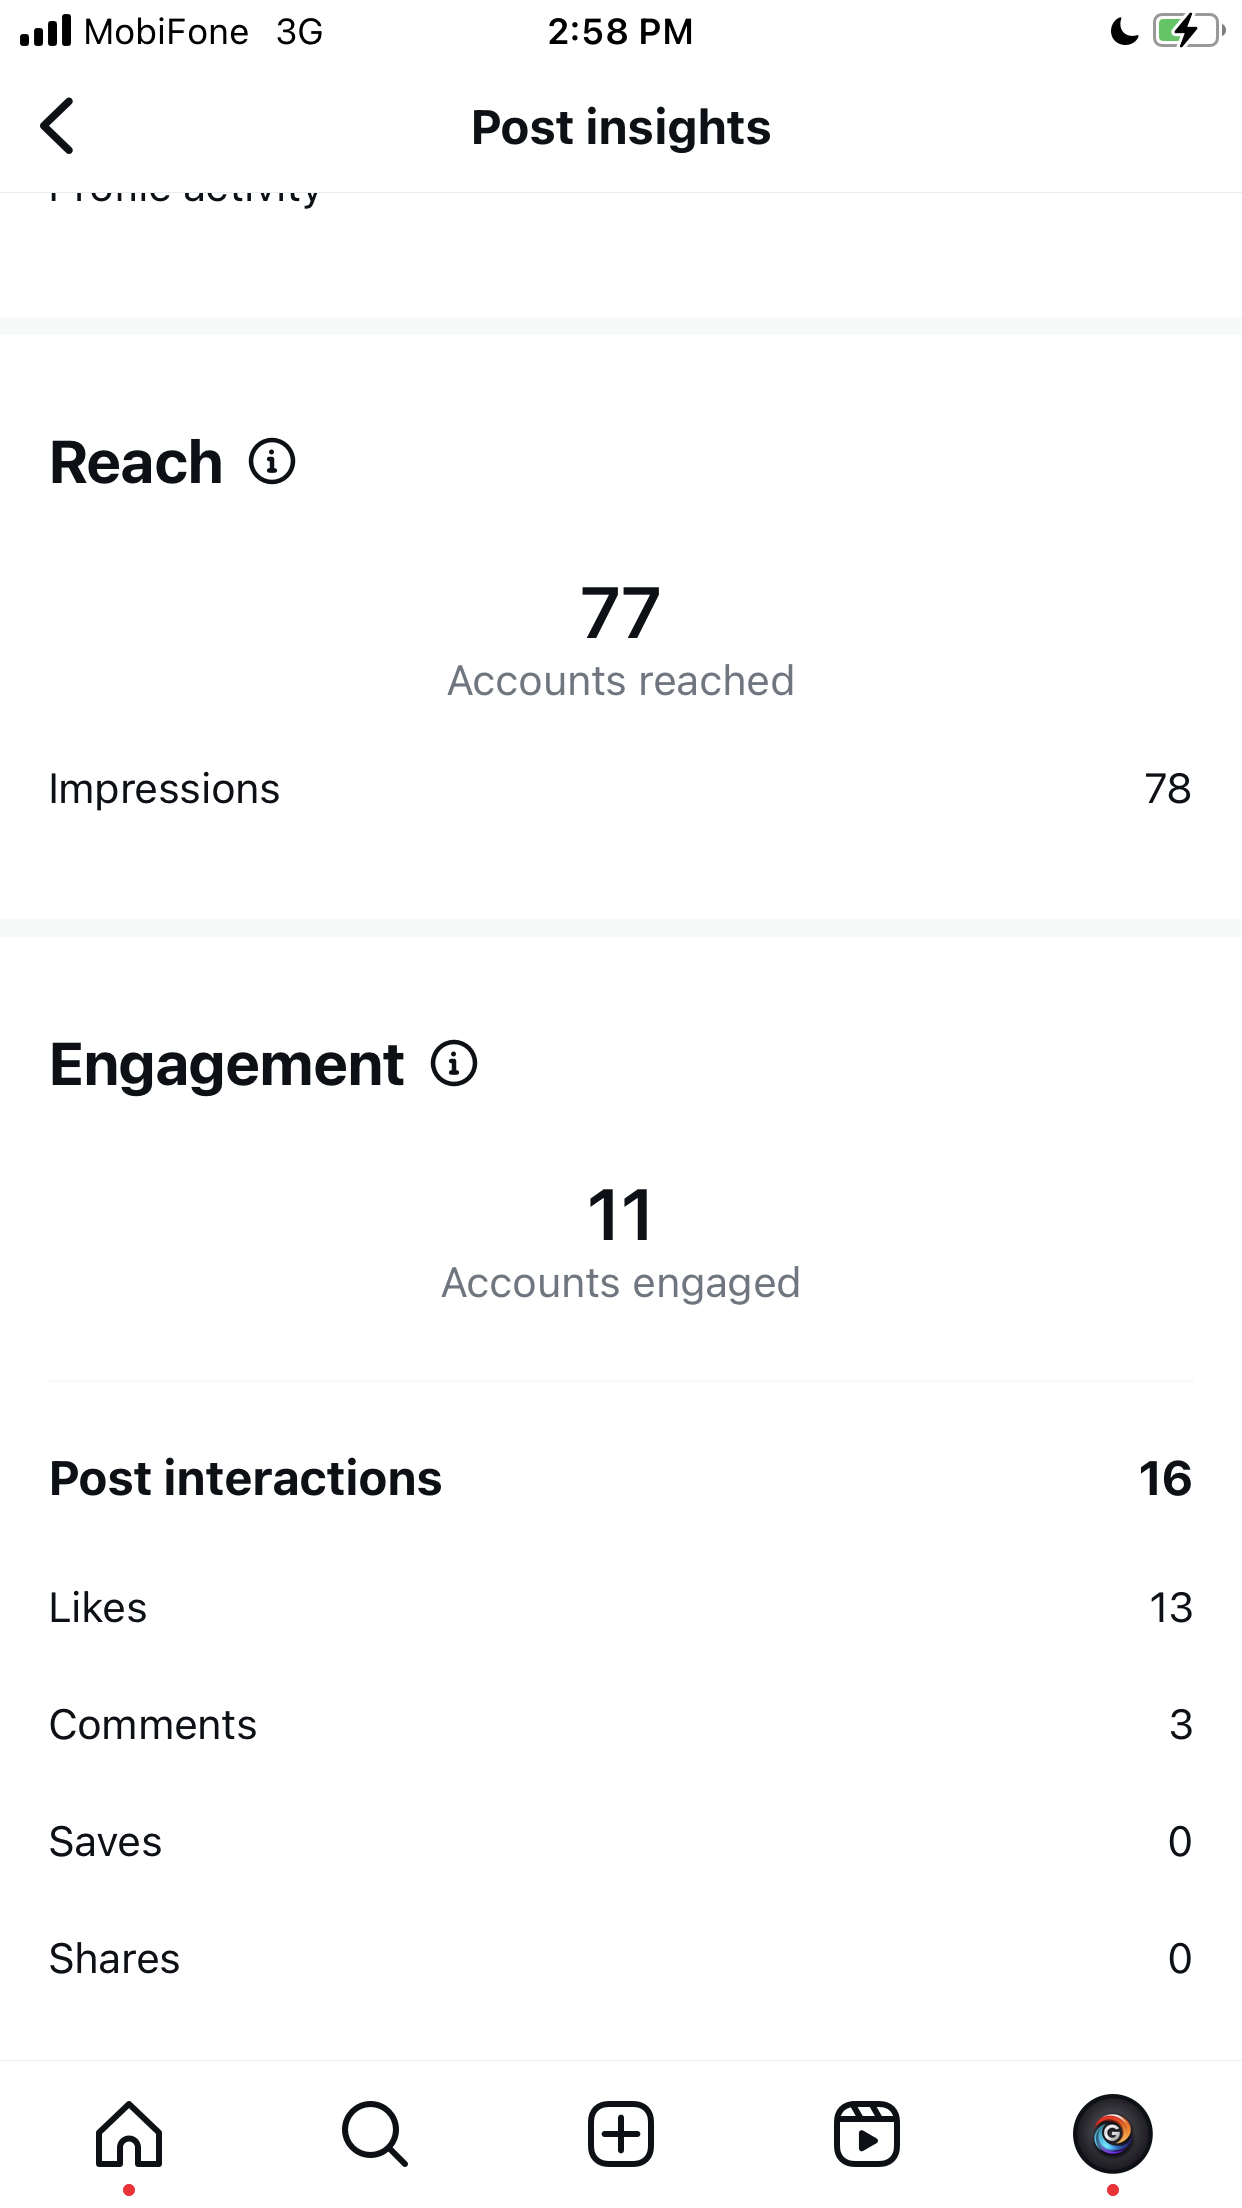The height and width of the screenshot is (2208, 1242).
Task: Select the Post interactions row
Action: (621, 1478)
